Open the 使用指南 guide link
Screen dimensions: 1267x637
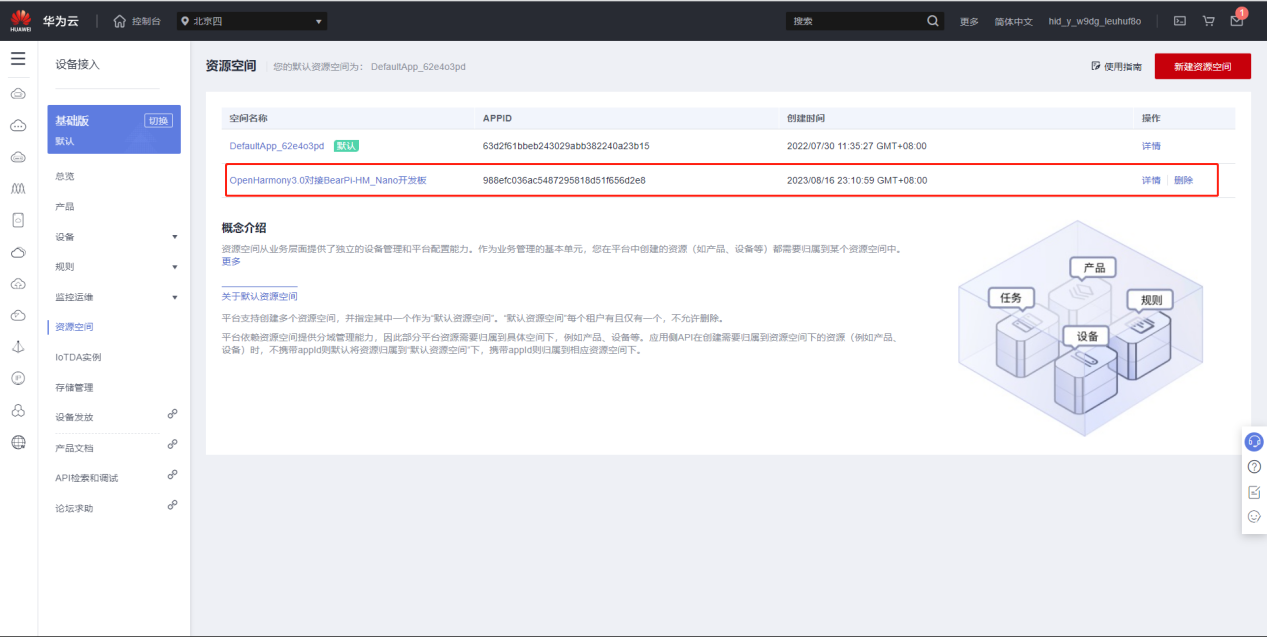click(x=1116, y=66)
